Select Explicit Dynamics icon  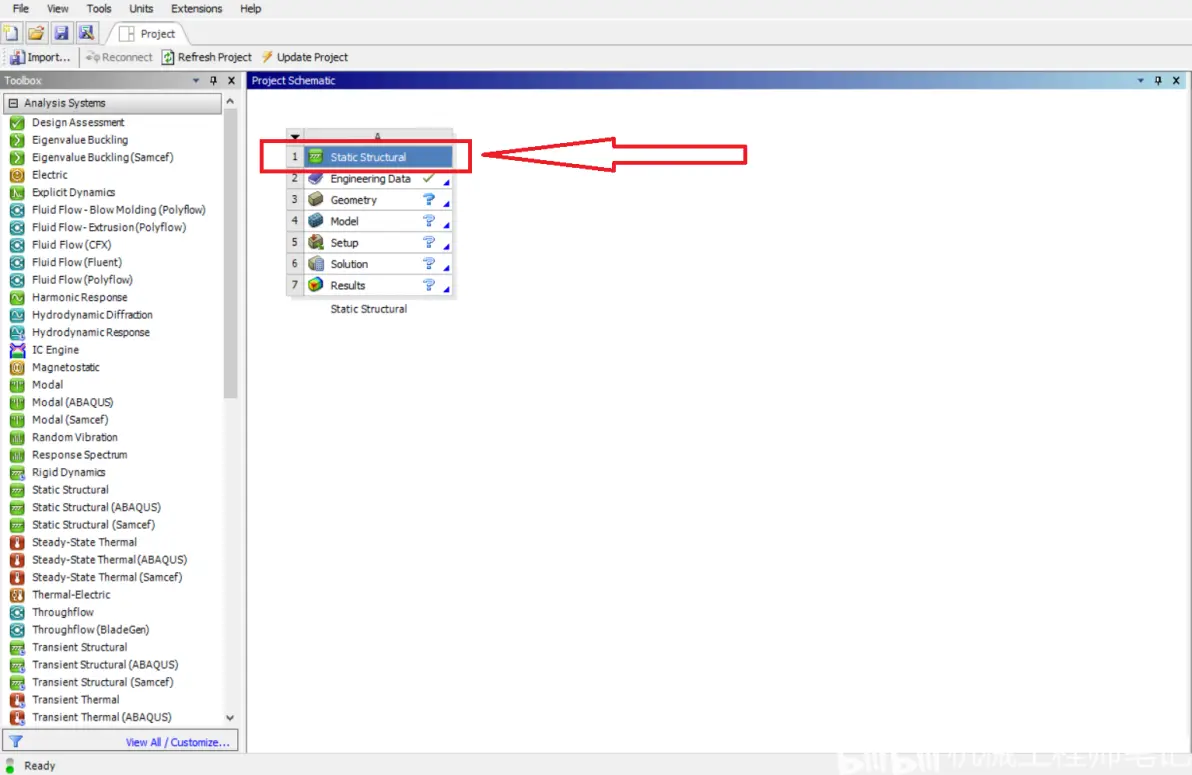17,192
